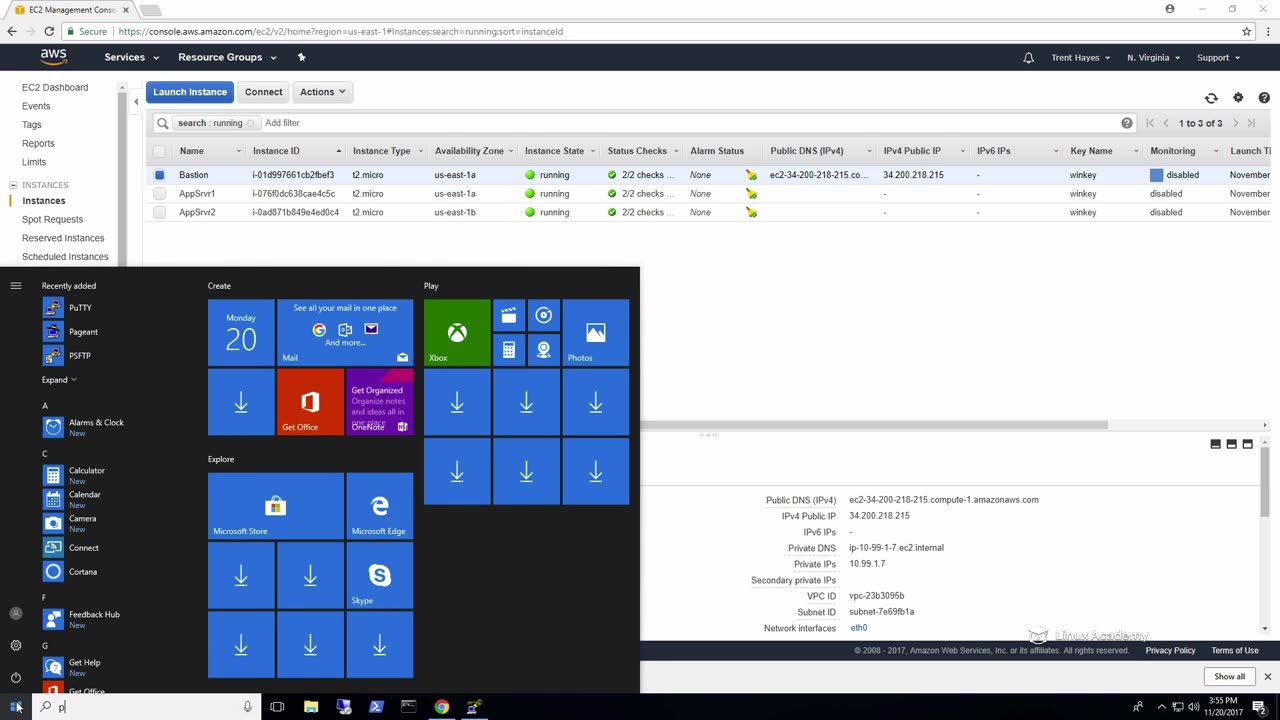Click the Start menu Power button

[x=16, y=678]
